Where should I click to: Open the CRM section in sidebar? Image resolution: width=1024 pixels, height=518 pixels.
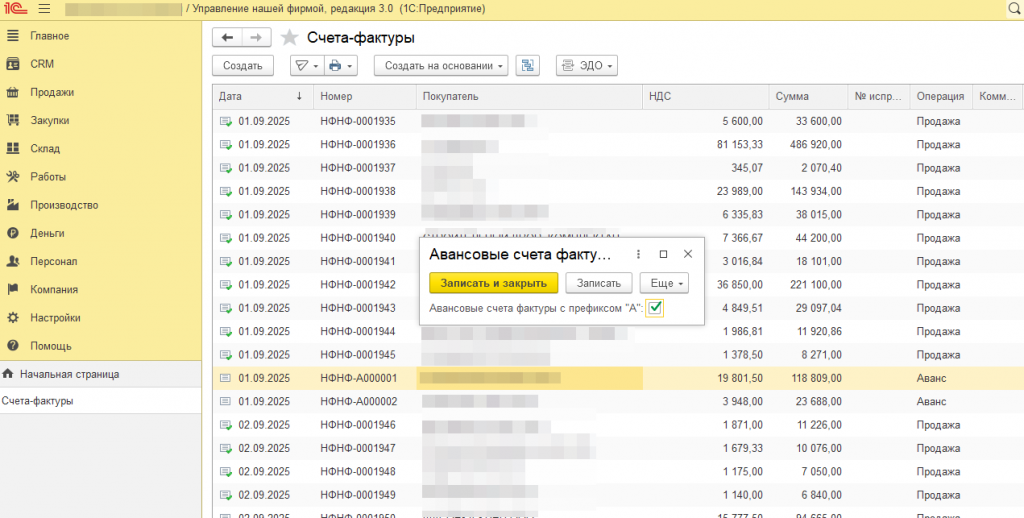(42, 64)
